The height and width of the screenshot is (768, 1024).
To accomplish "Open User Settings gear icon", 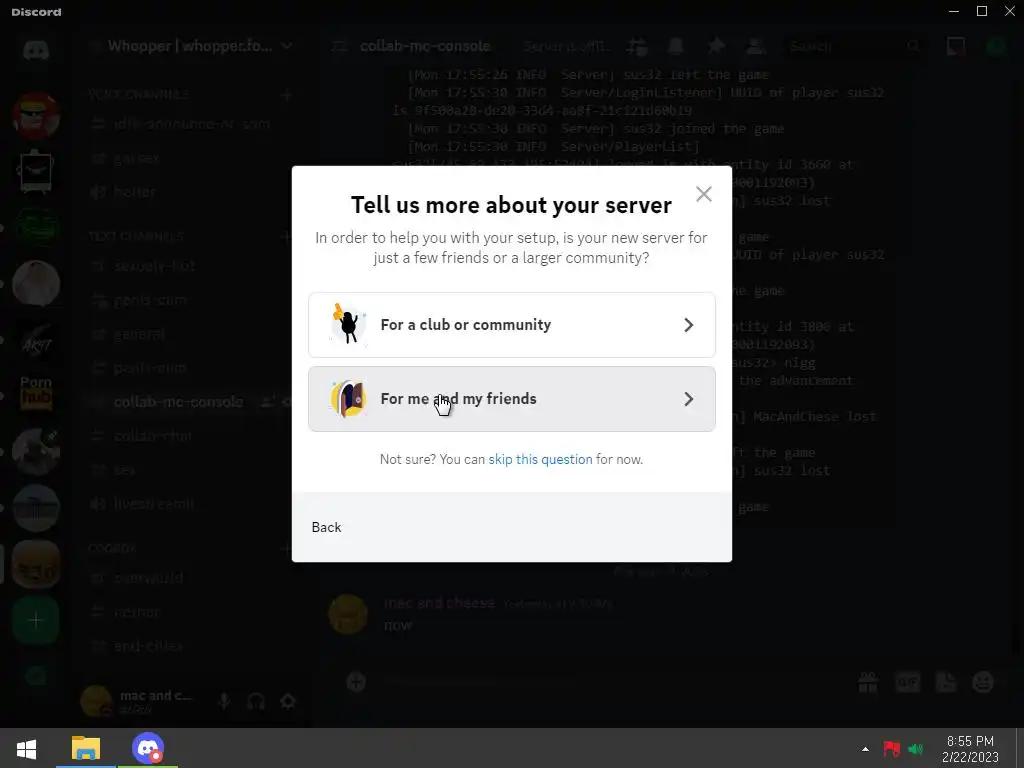I will click(288, 701).
